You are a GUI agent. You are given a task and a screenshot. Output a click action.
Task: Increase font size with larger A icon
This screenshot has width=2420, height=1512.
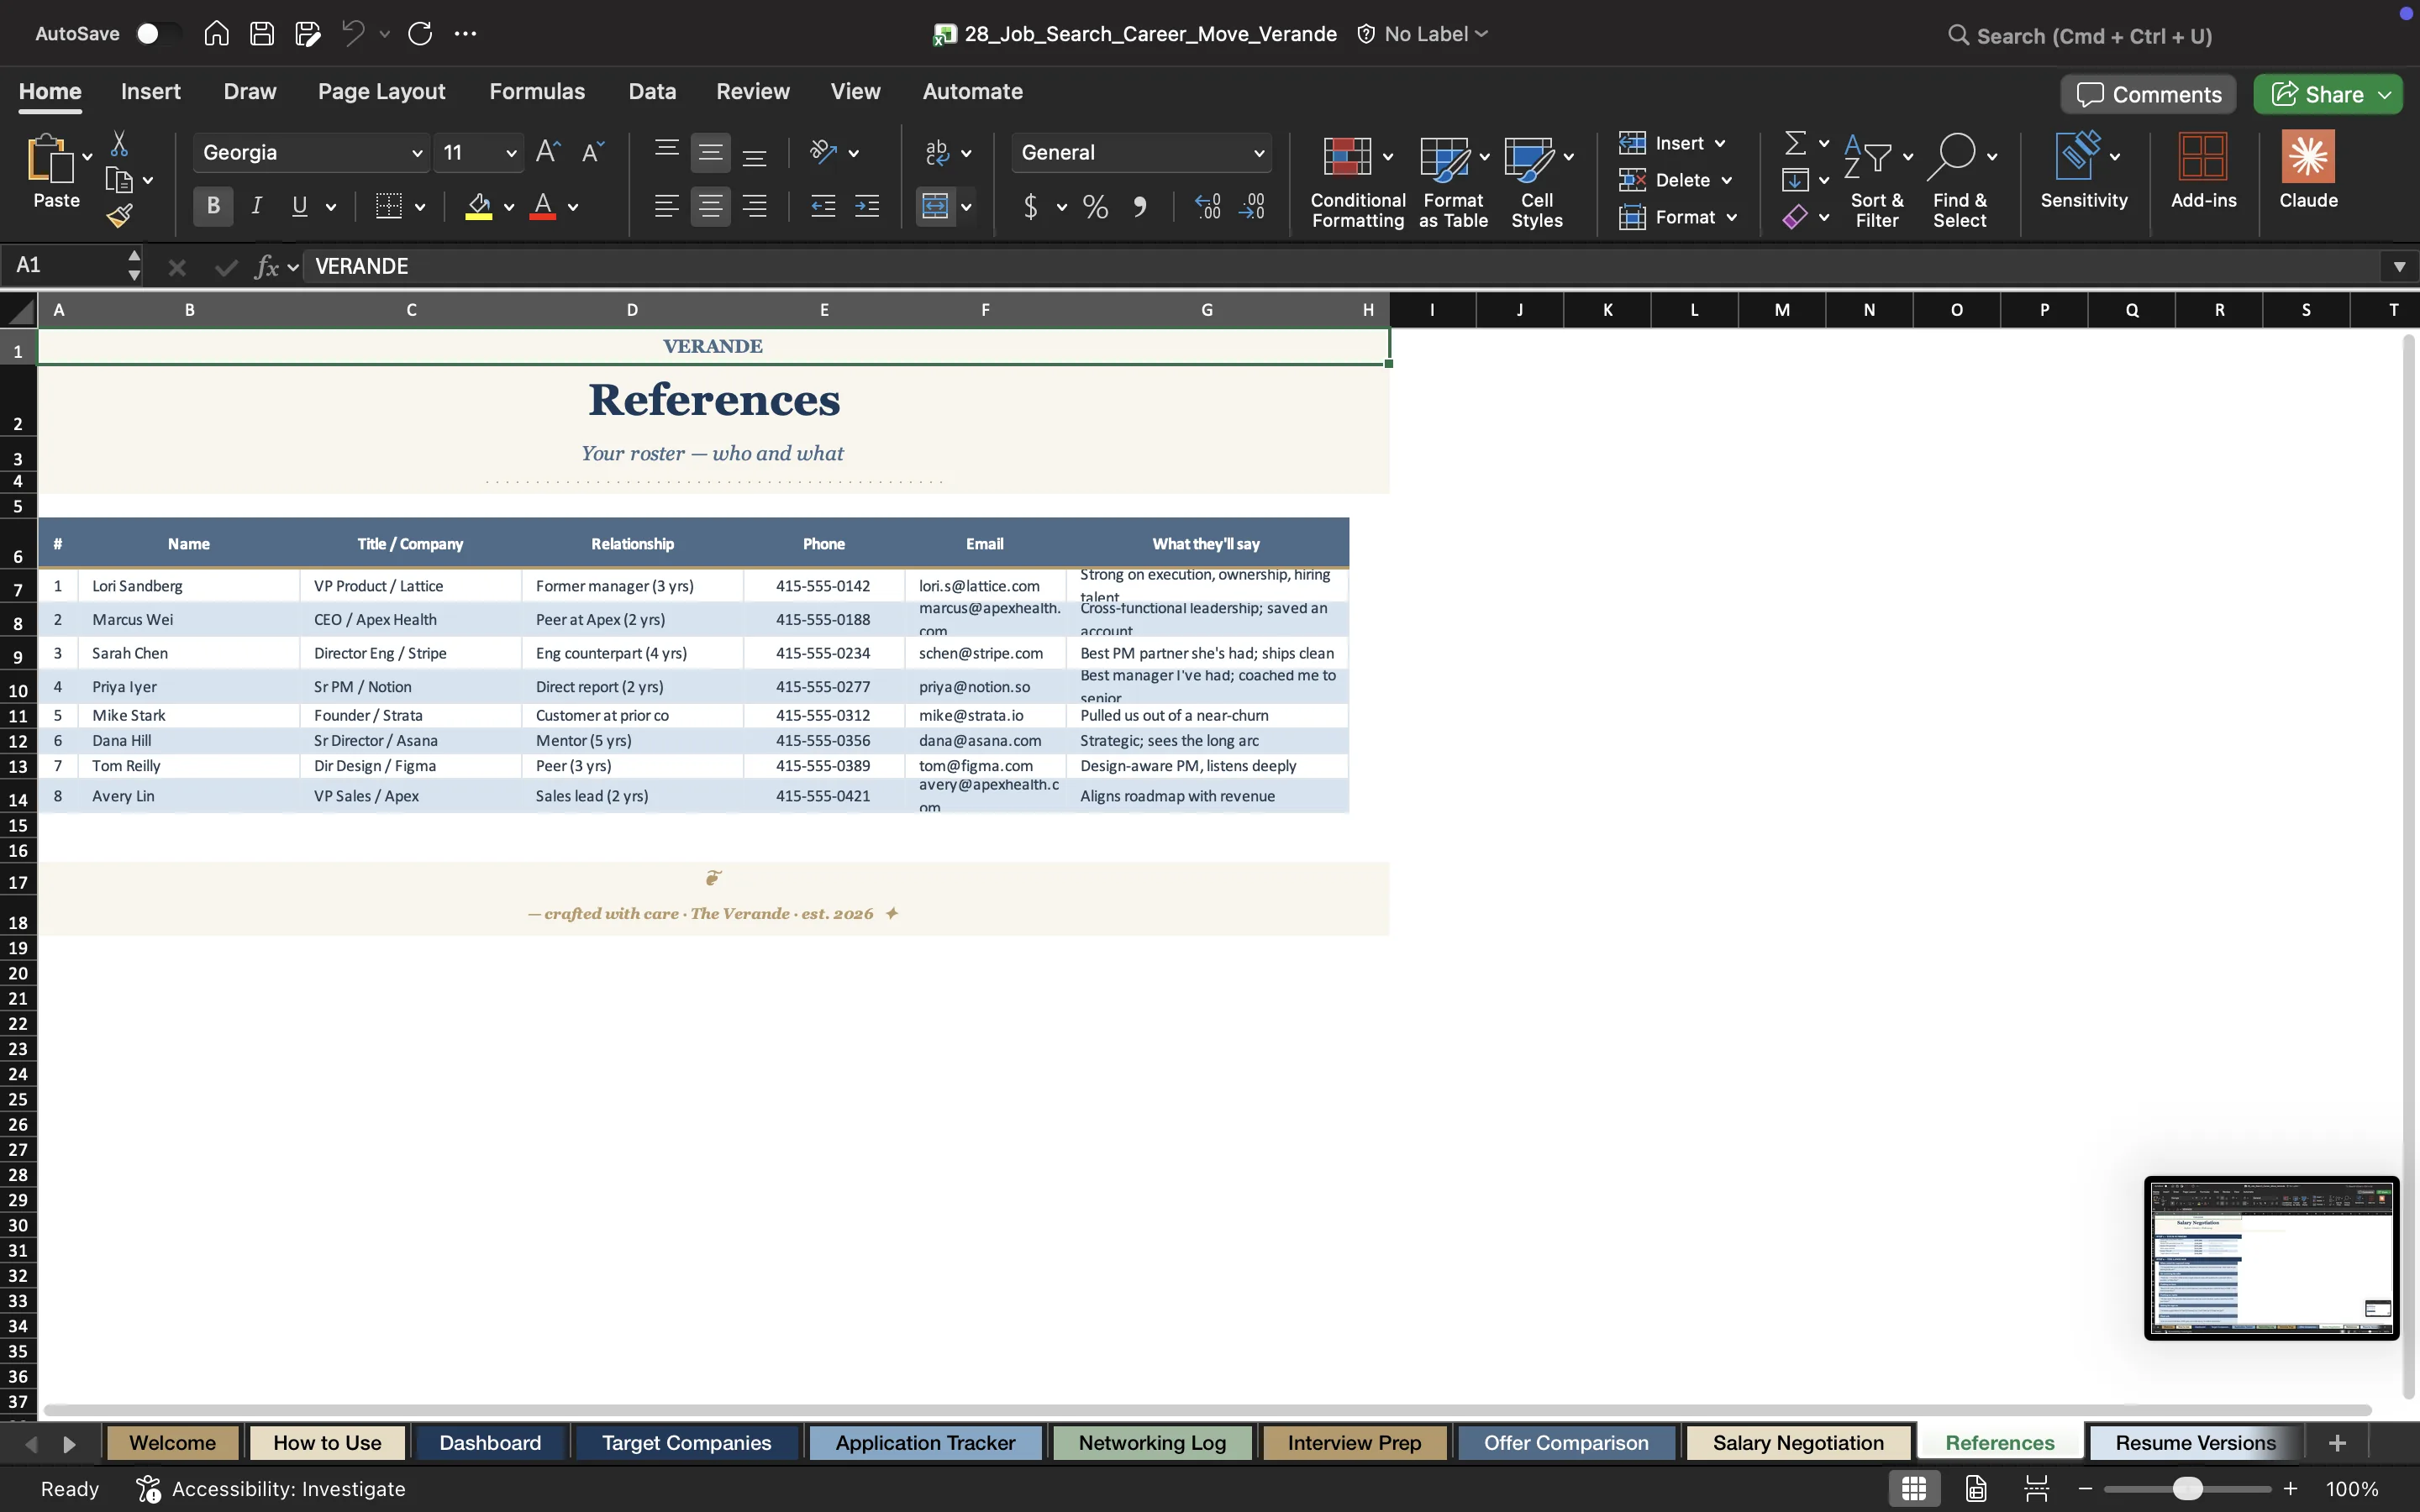[548, 152]
